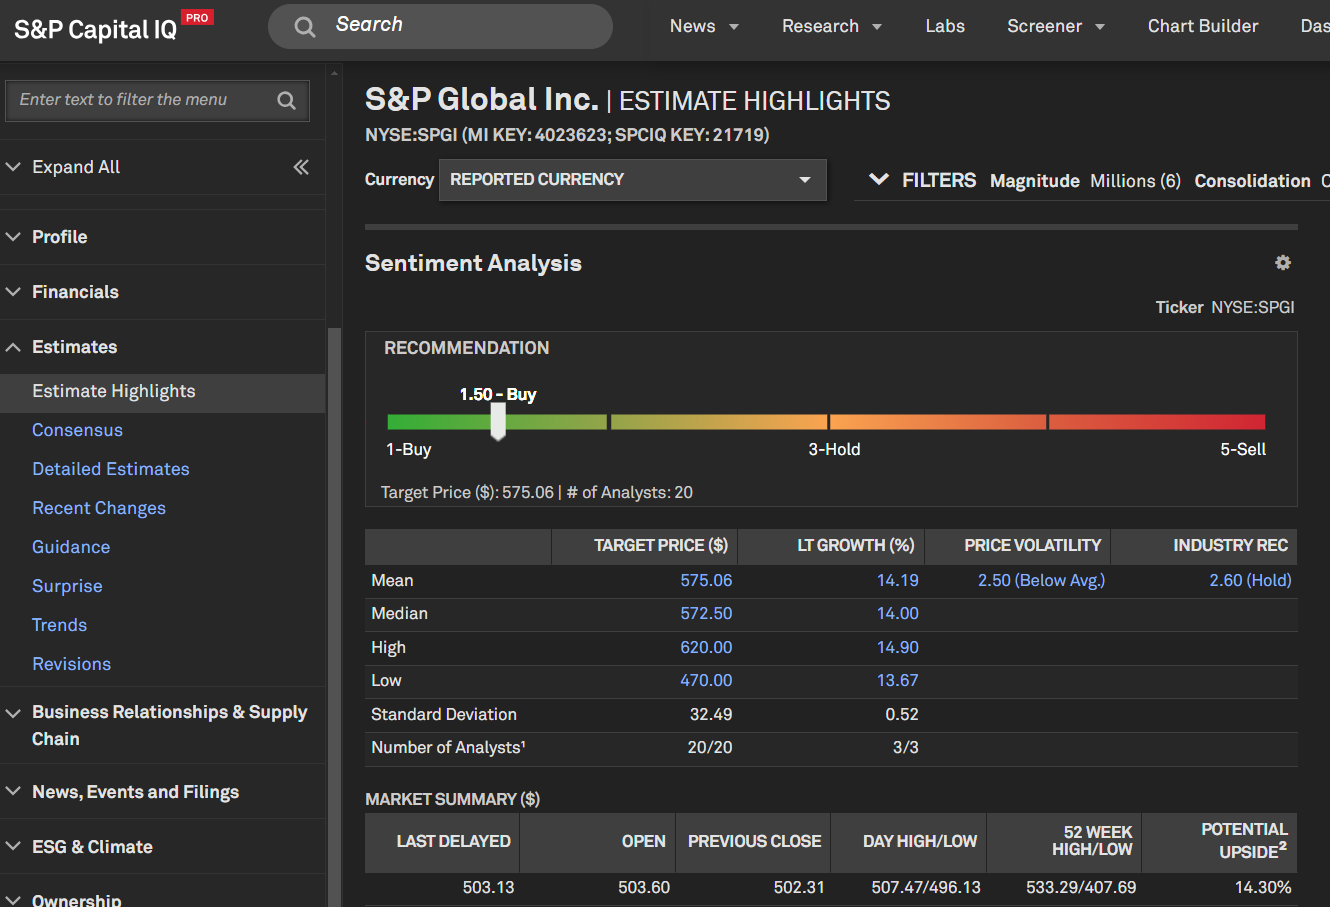The image size is (1330, 907).
Task: Expand the Financials section
Action: (x=75, y=292)
